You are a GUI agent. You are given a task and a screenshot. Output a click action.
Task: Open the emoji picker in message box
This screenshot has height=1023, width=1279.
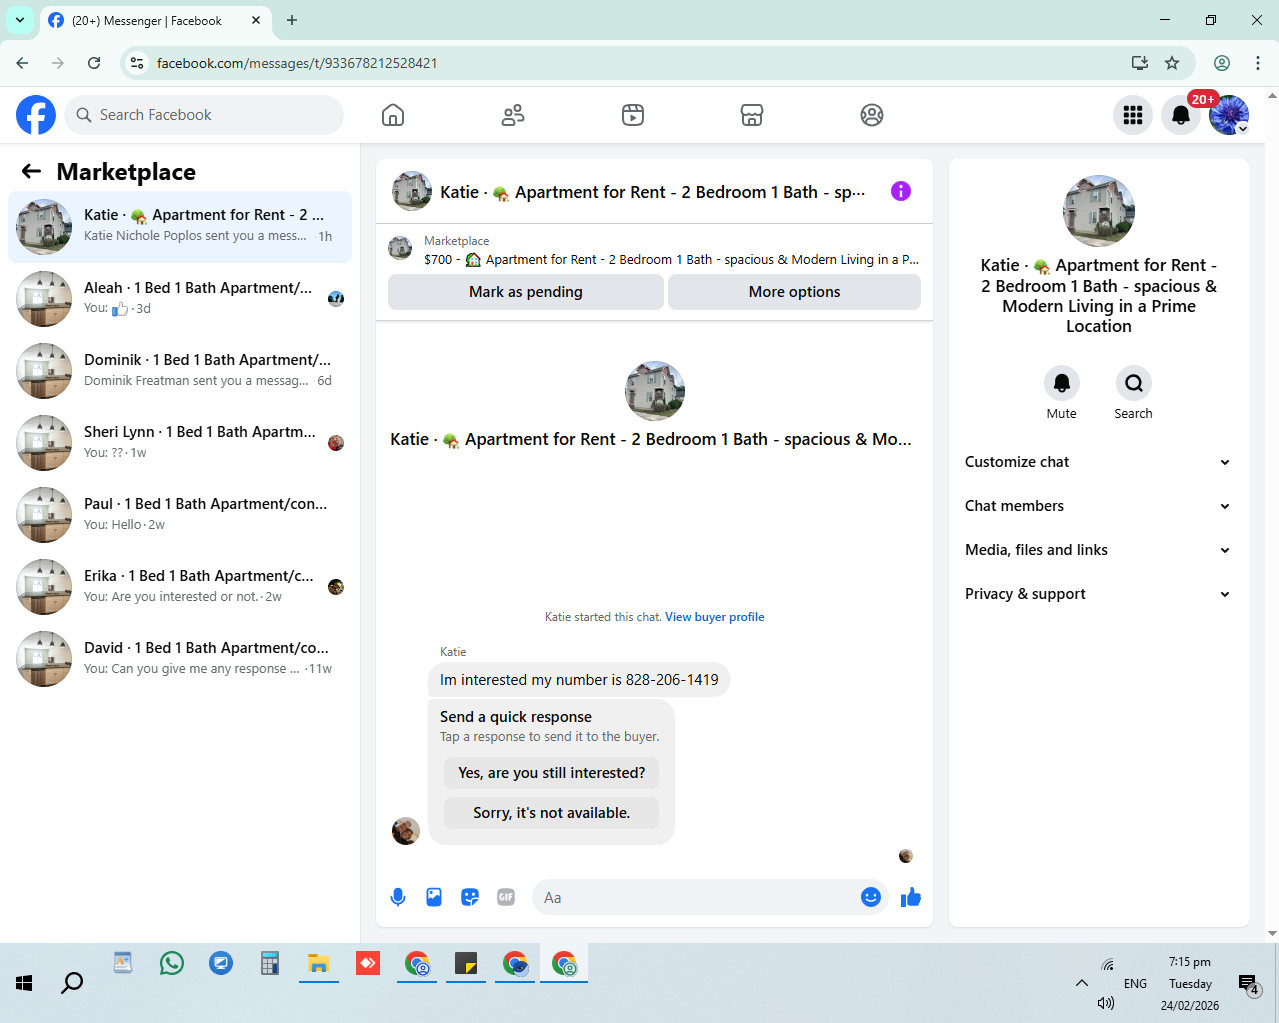click(871, 897)
